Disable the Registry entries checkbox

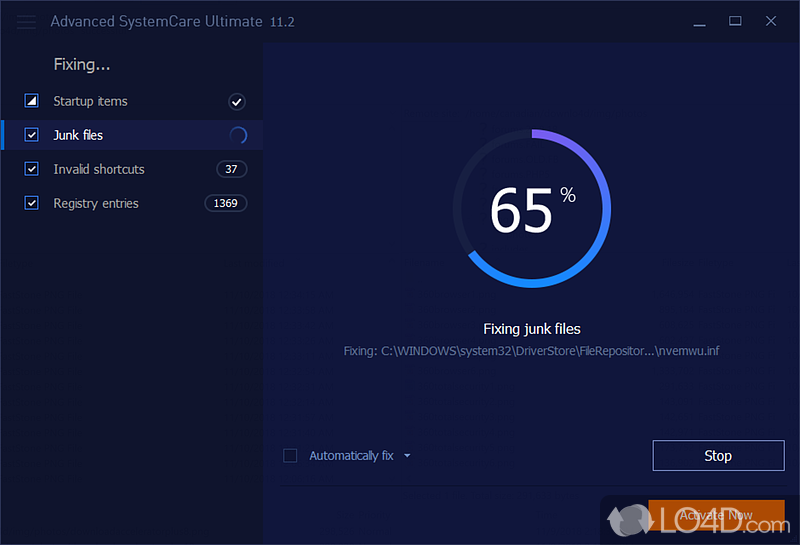pyautogui.click(x=32, y=204)
